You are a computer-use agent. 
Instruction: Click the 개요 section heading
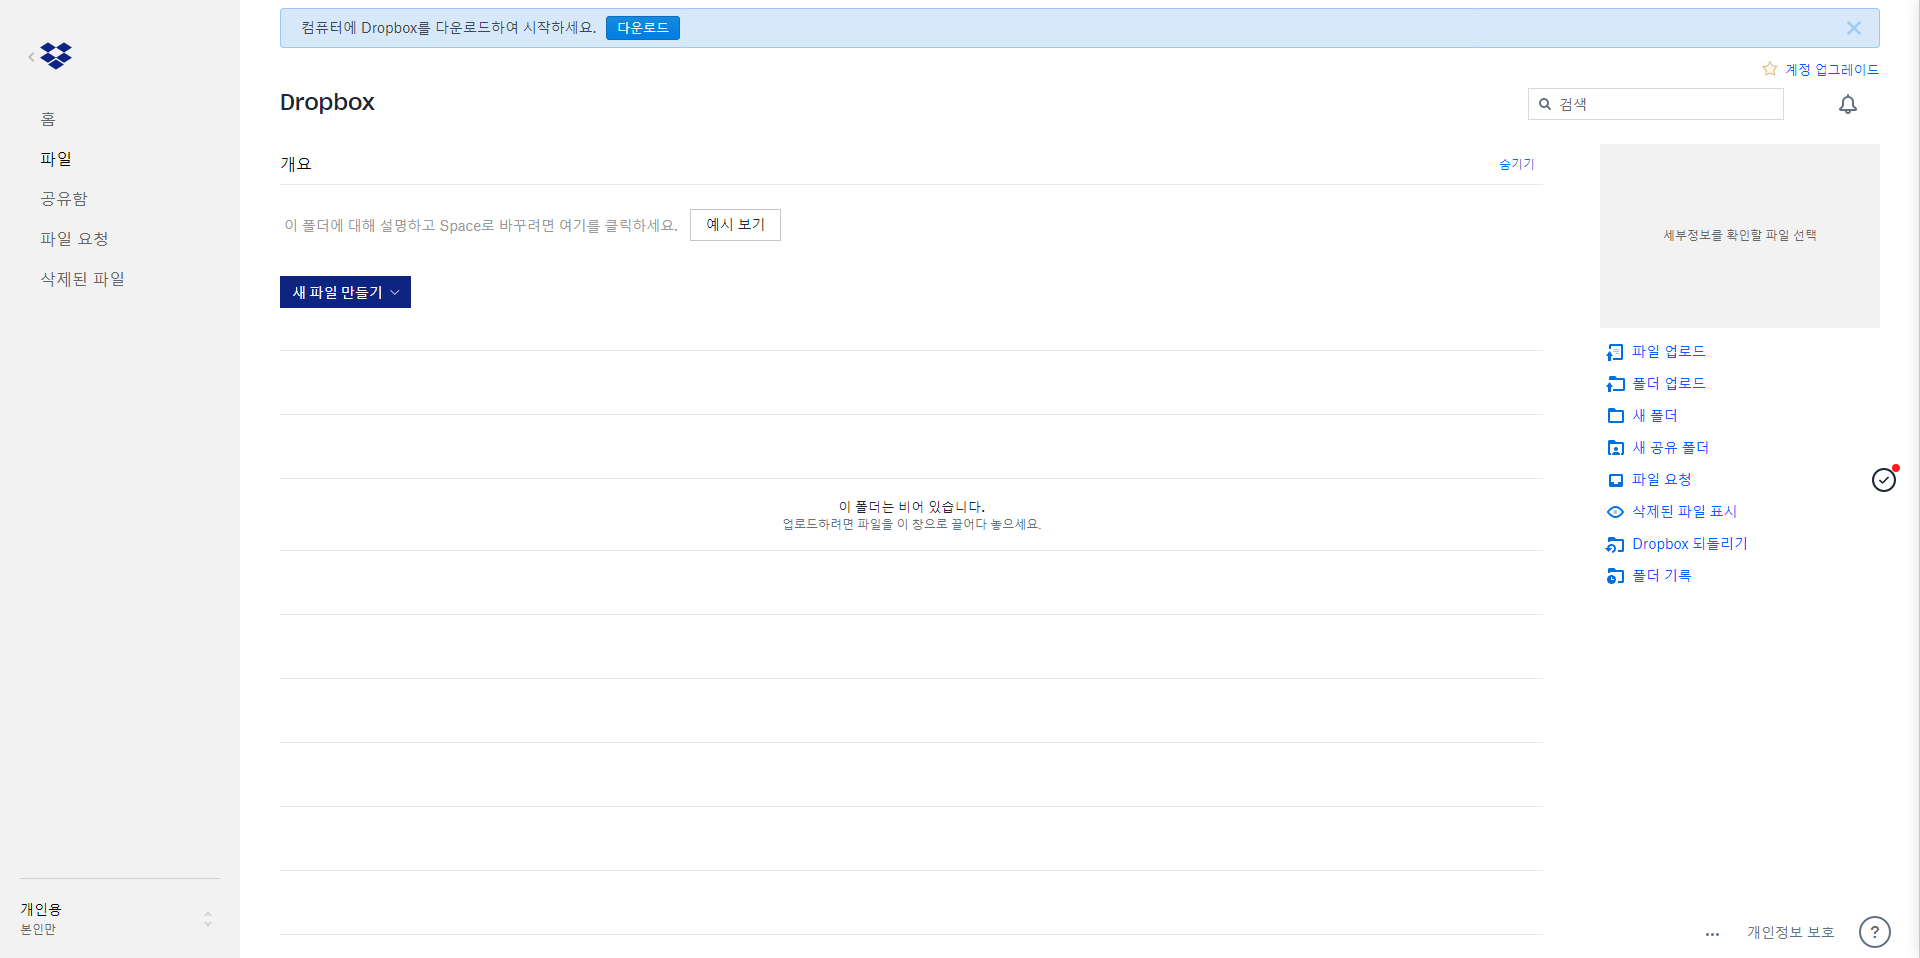[296, 164]
